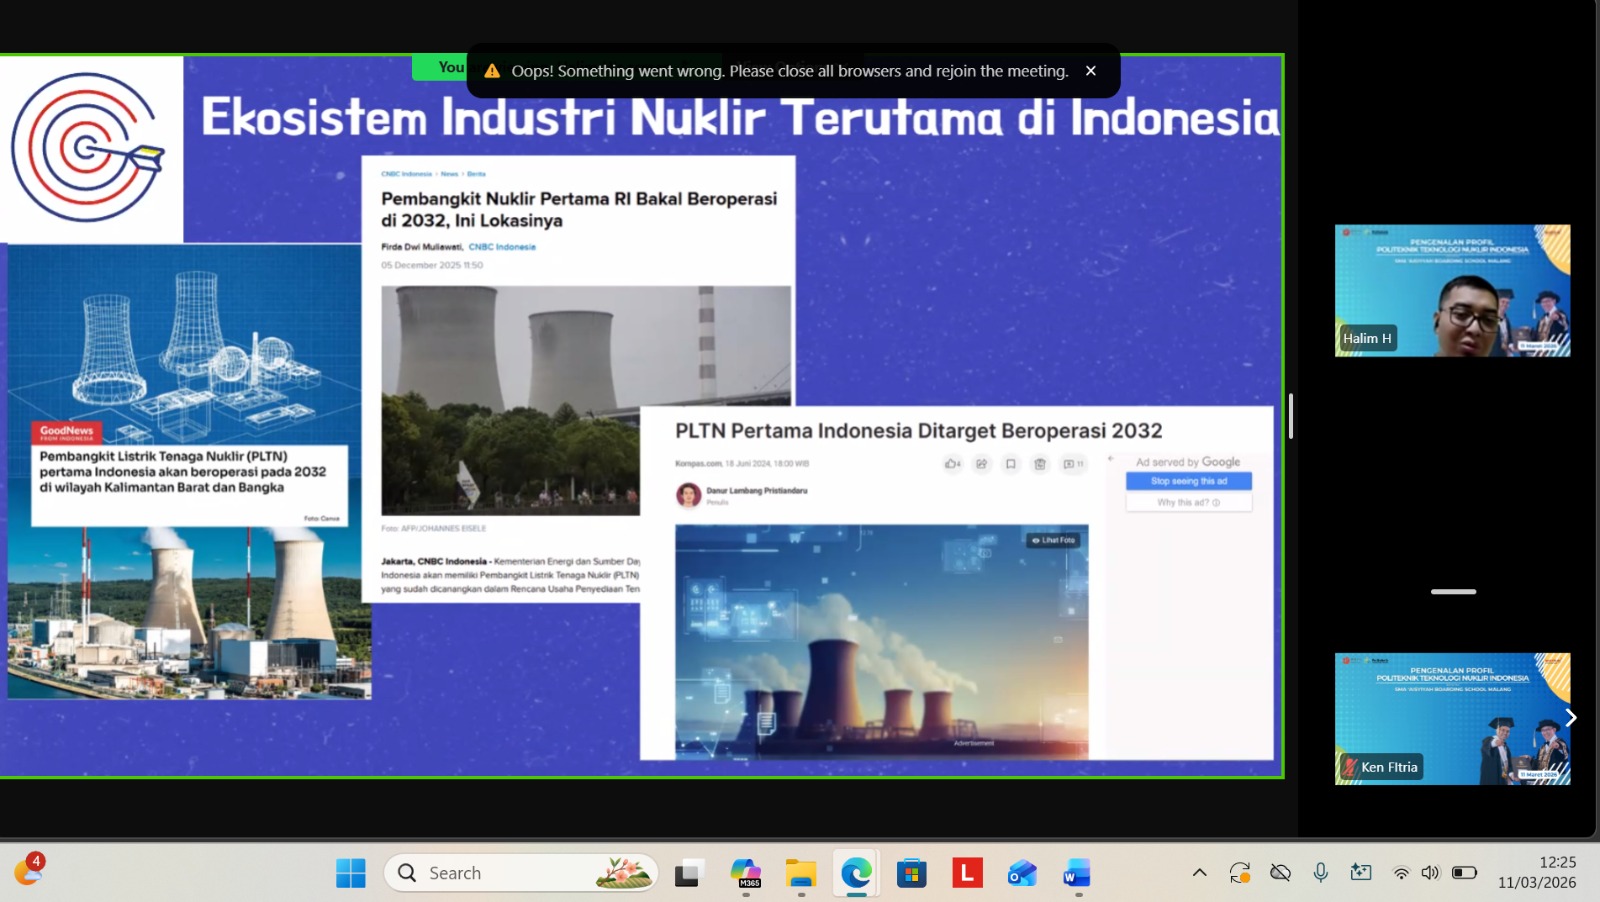The width and height of the screenshot is (1600, 902).
Task: Click the sync icon with the orange badge
Action: tap(1240, 871)
